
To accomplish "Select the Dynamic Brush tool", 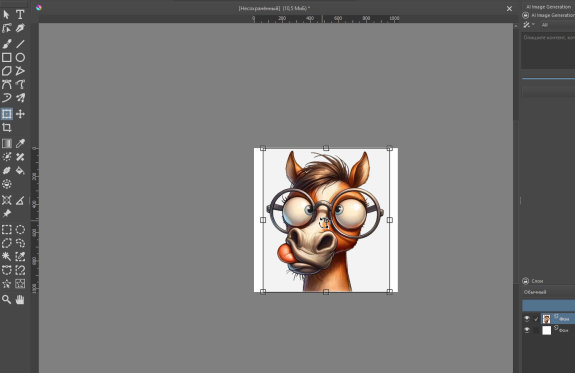I will click(7, 98).
